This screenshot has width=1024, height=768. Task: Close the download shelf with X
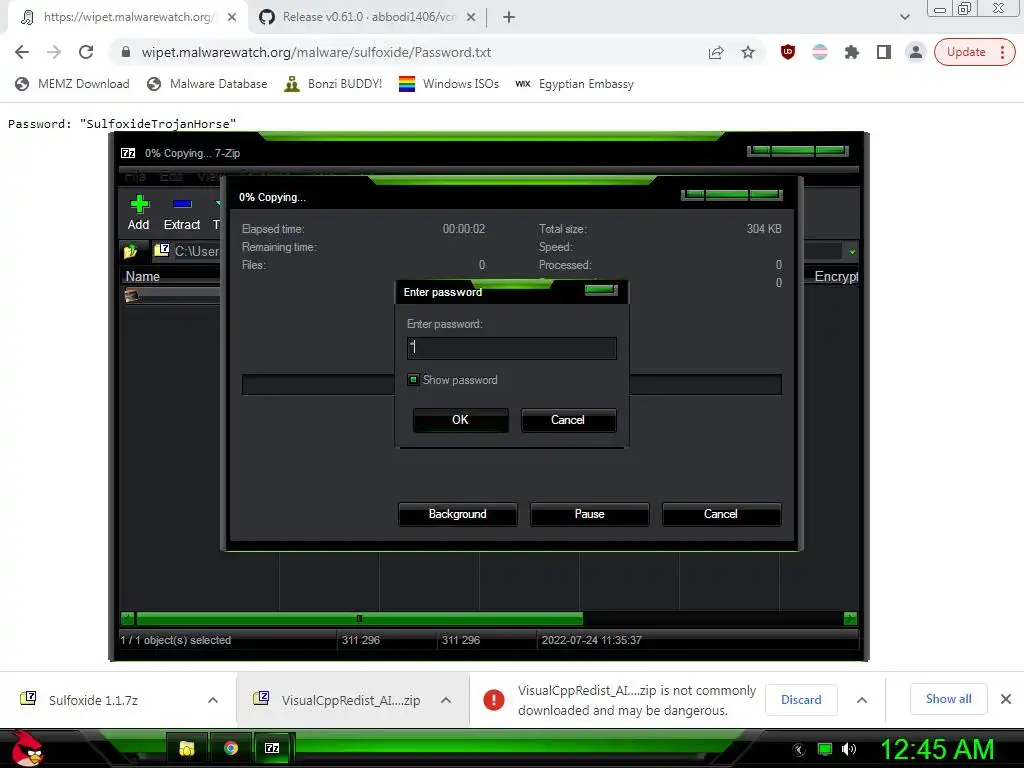coord(1006,699)
